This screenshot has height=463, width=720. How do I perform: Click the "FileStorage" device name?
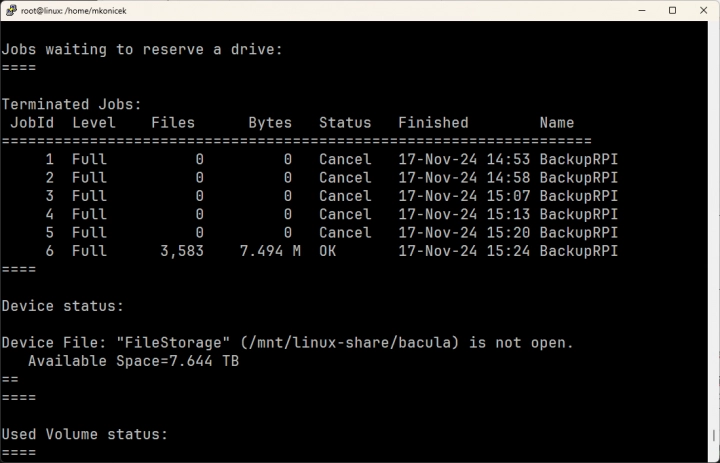pos(173,343)
